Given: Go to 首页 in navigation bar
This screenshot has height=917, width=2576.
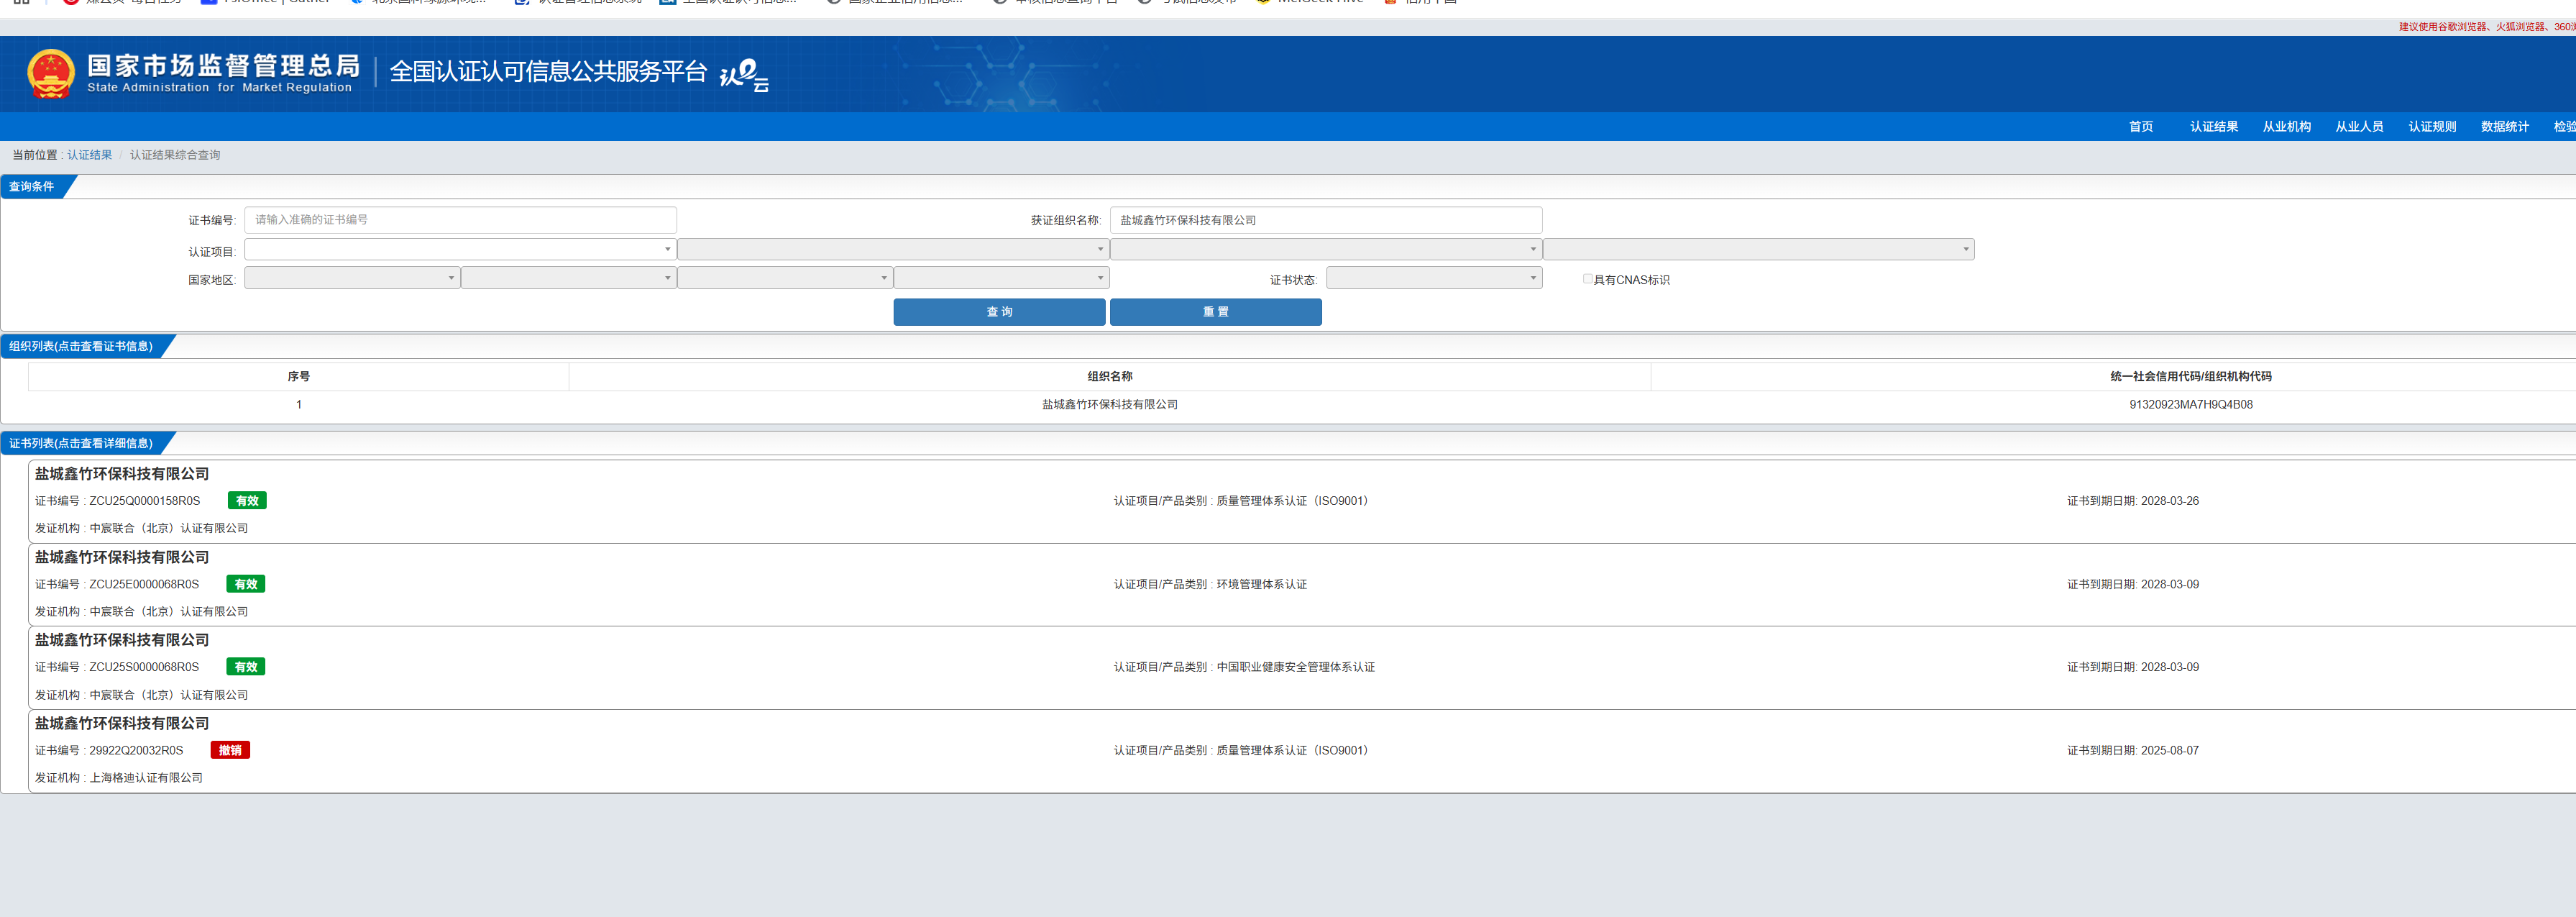Looking at the screenshot, I should pyautogui.click(x=2140, y=127).
